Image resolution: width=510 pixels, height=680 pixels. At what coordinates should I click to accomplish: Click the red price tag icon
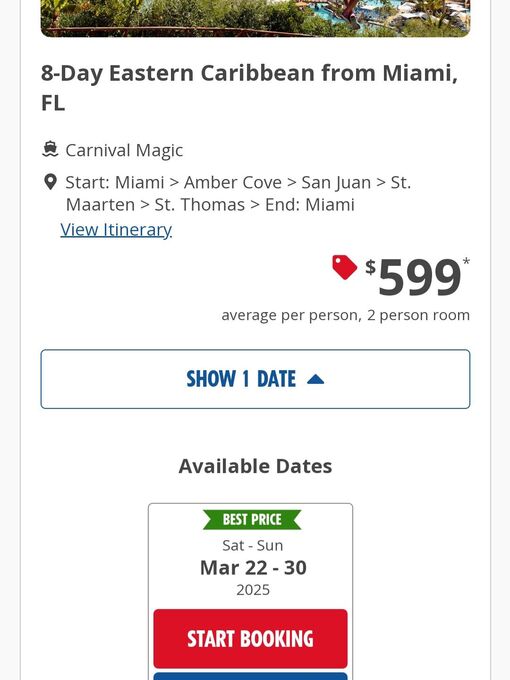click(x=344, y=267)
